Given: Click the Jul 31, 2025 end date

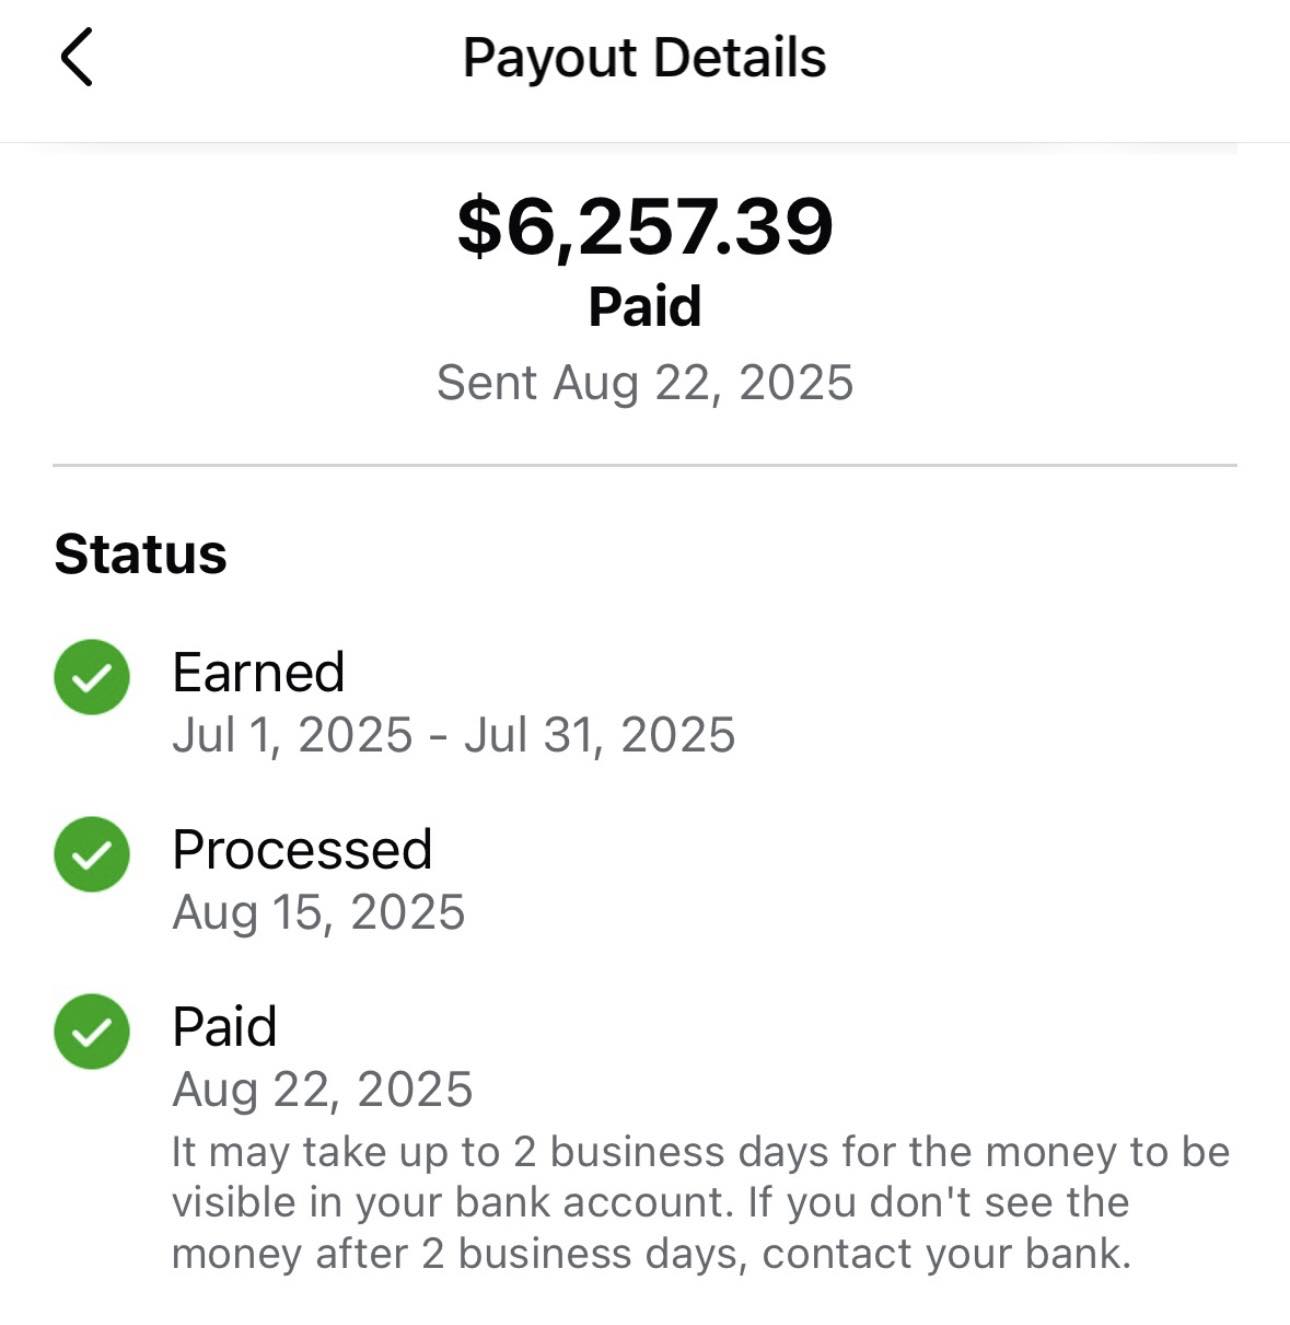Looking at the screenshot, I should pos(599,735).
